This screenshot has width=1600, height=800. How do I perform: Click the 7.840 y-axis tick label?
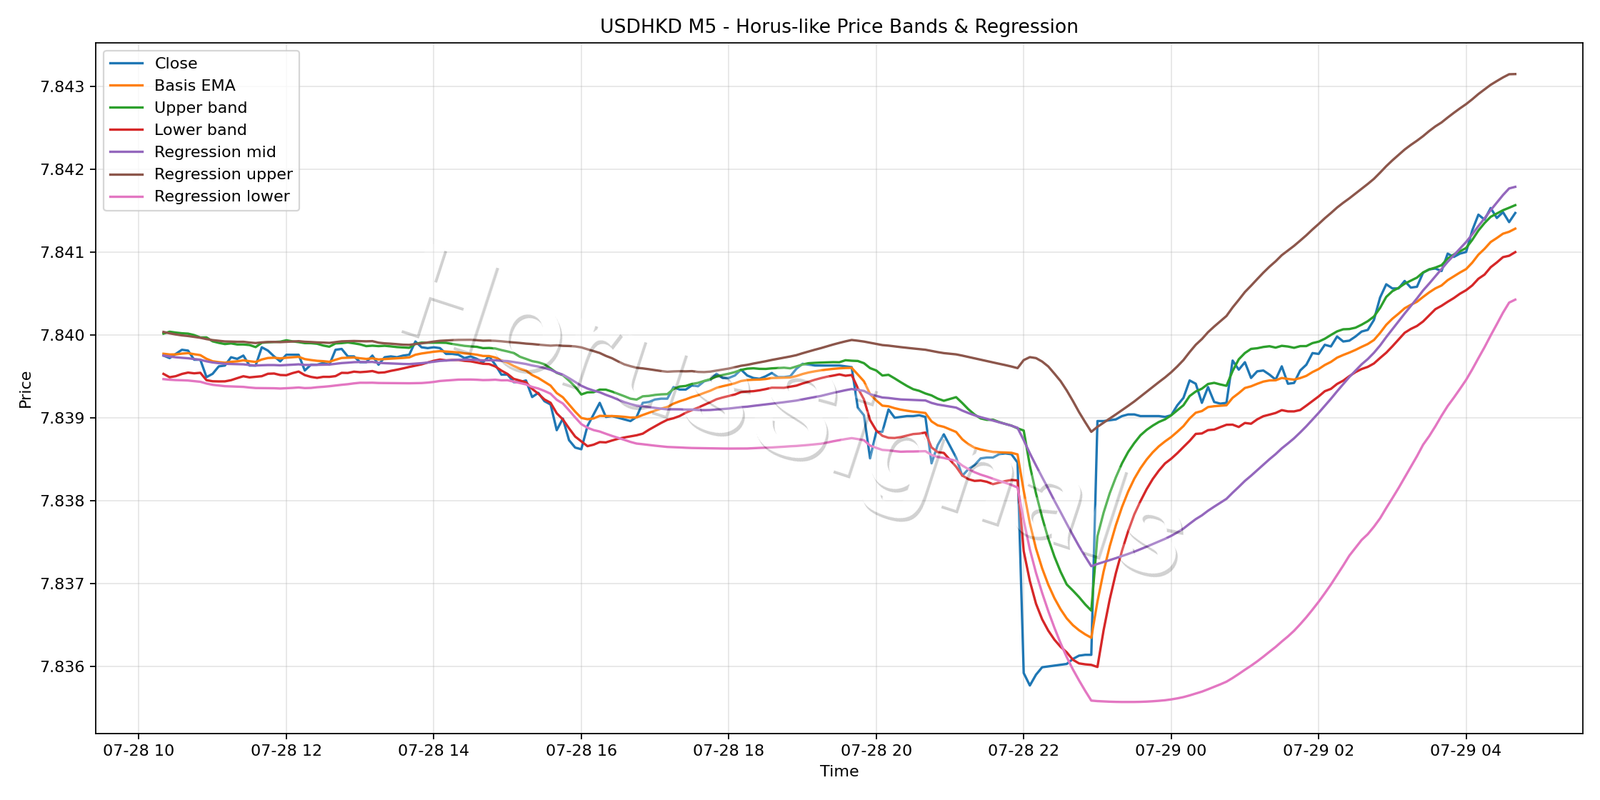pos(62,335)
